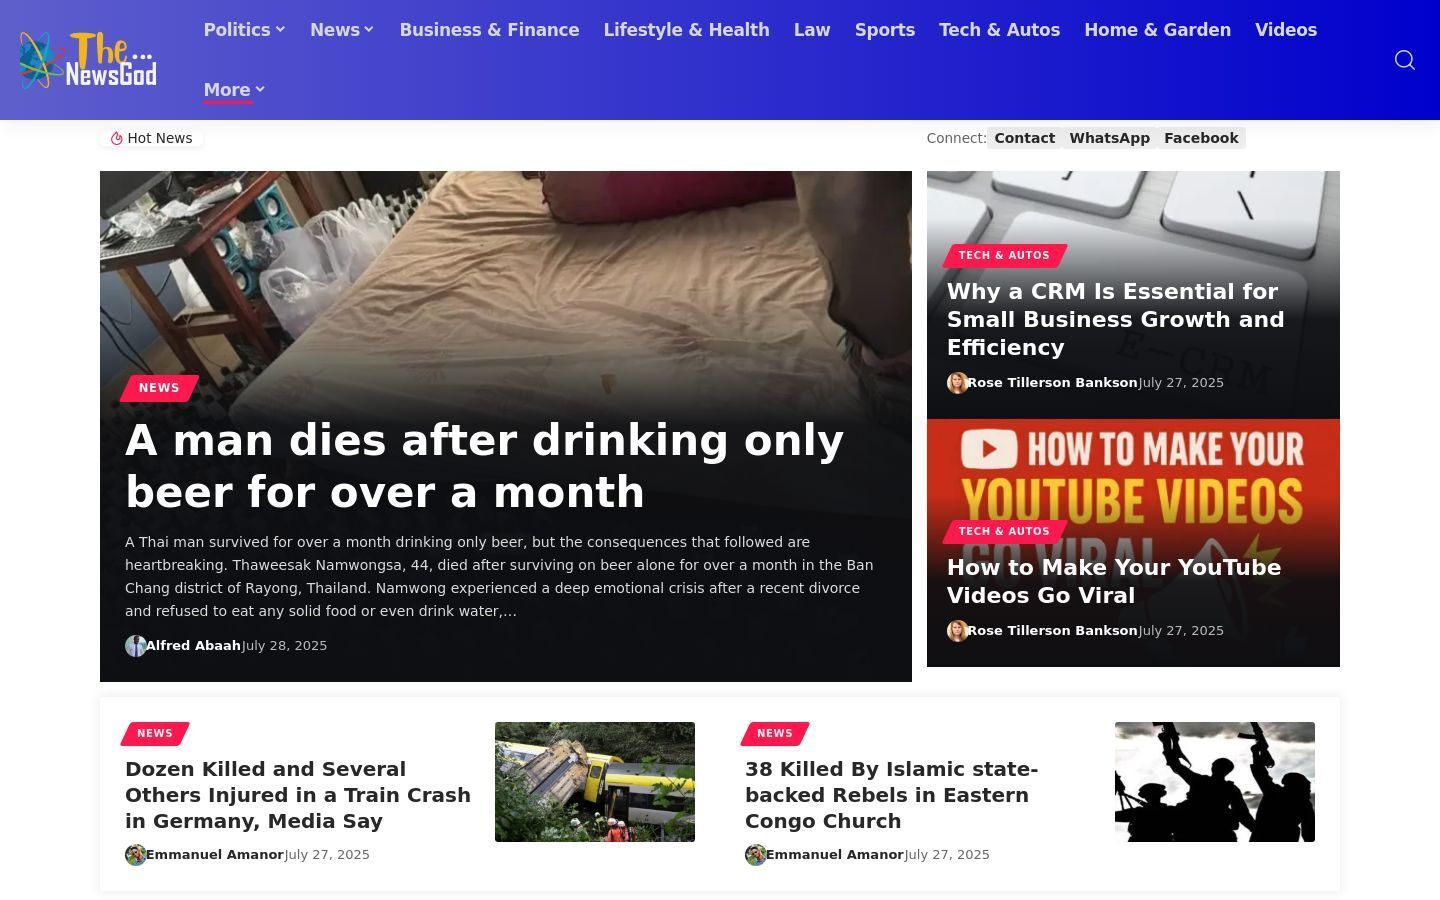Expand the News menu chevron
Viewport: 1440px width, 900px height.
tap(369, 30)
